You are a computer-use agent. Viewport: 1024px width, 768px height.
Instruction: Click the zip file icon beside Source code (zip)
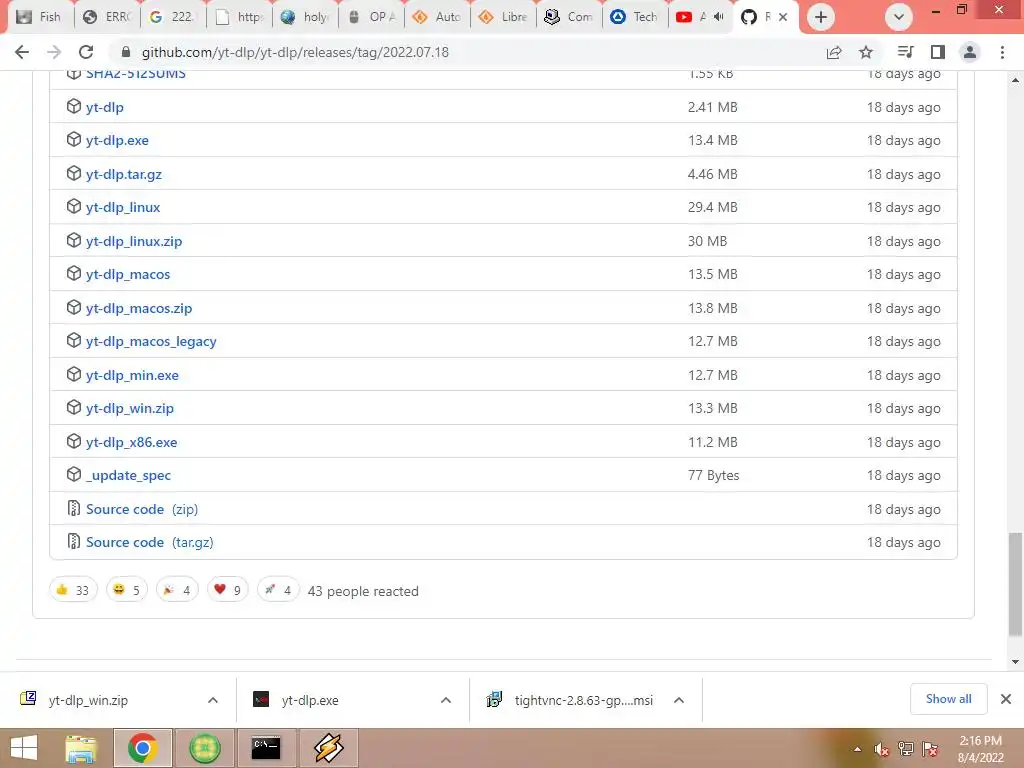[x=74, y=508]
